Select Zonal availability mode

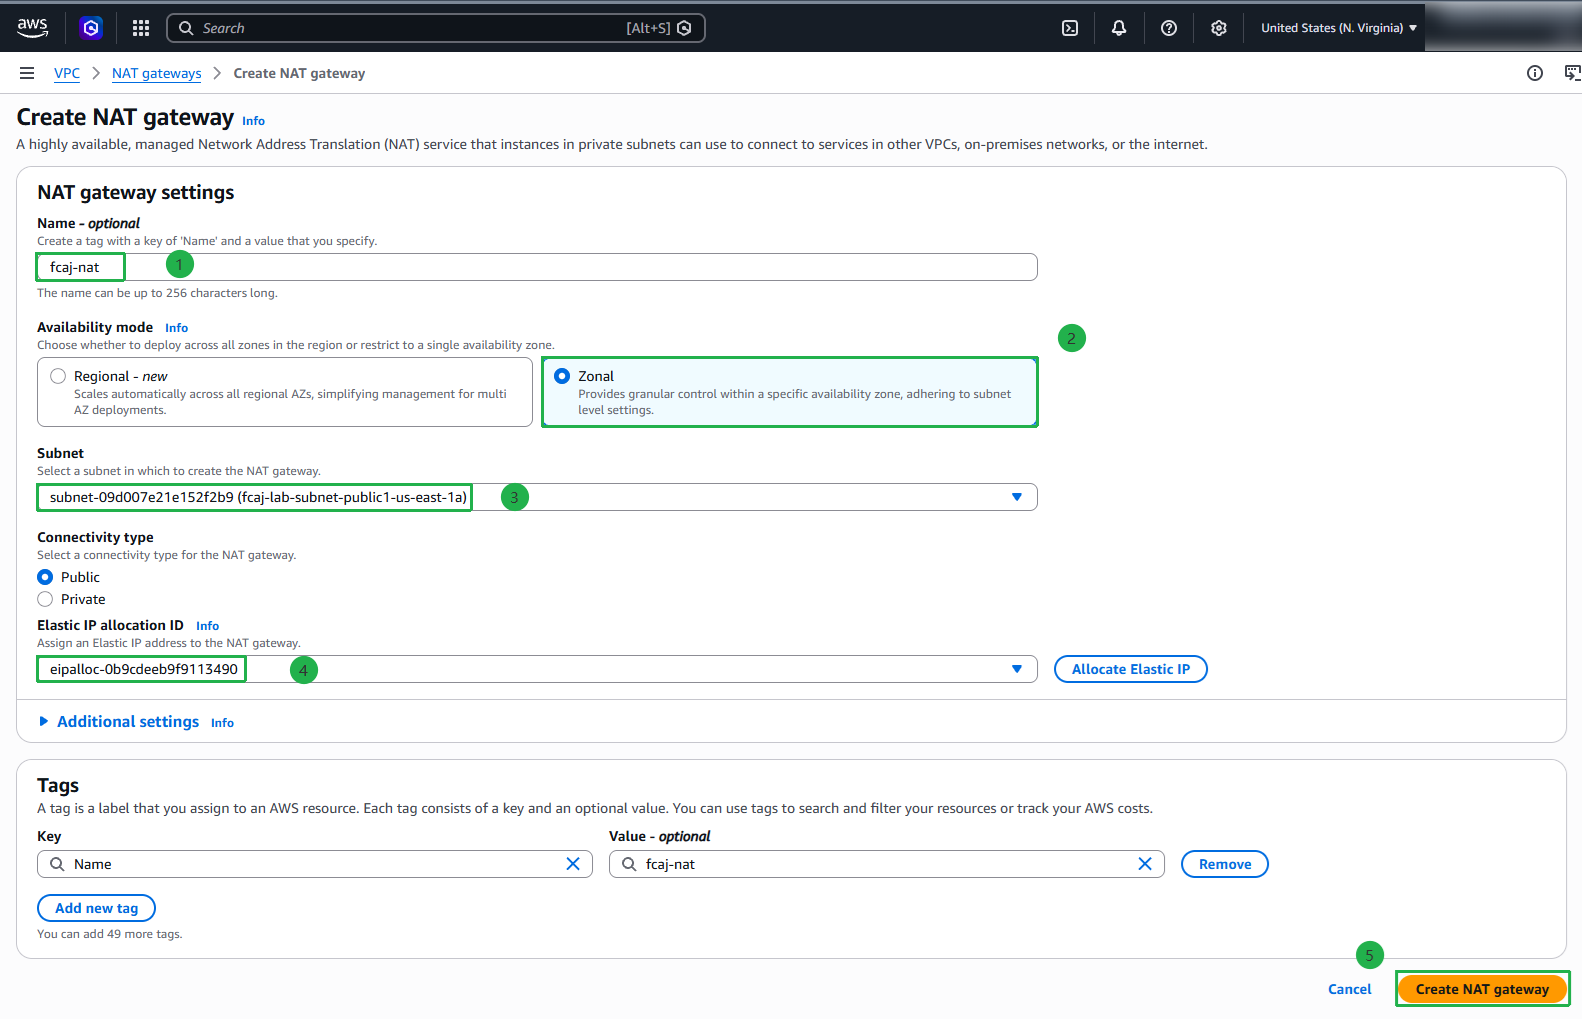click(562, 376)
